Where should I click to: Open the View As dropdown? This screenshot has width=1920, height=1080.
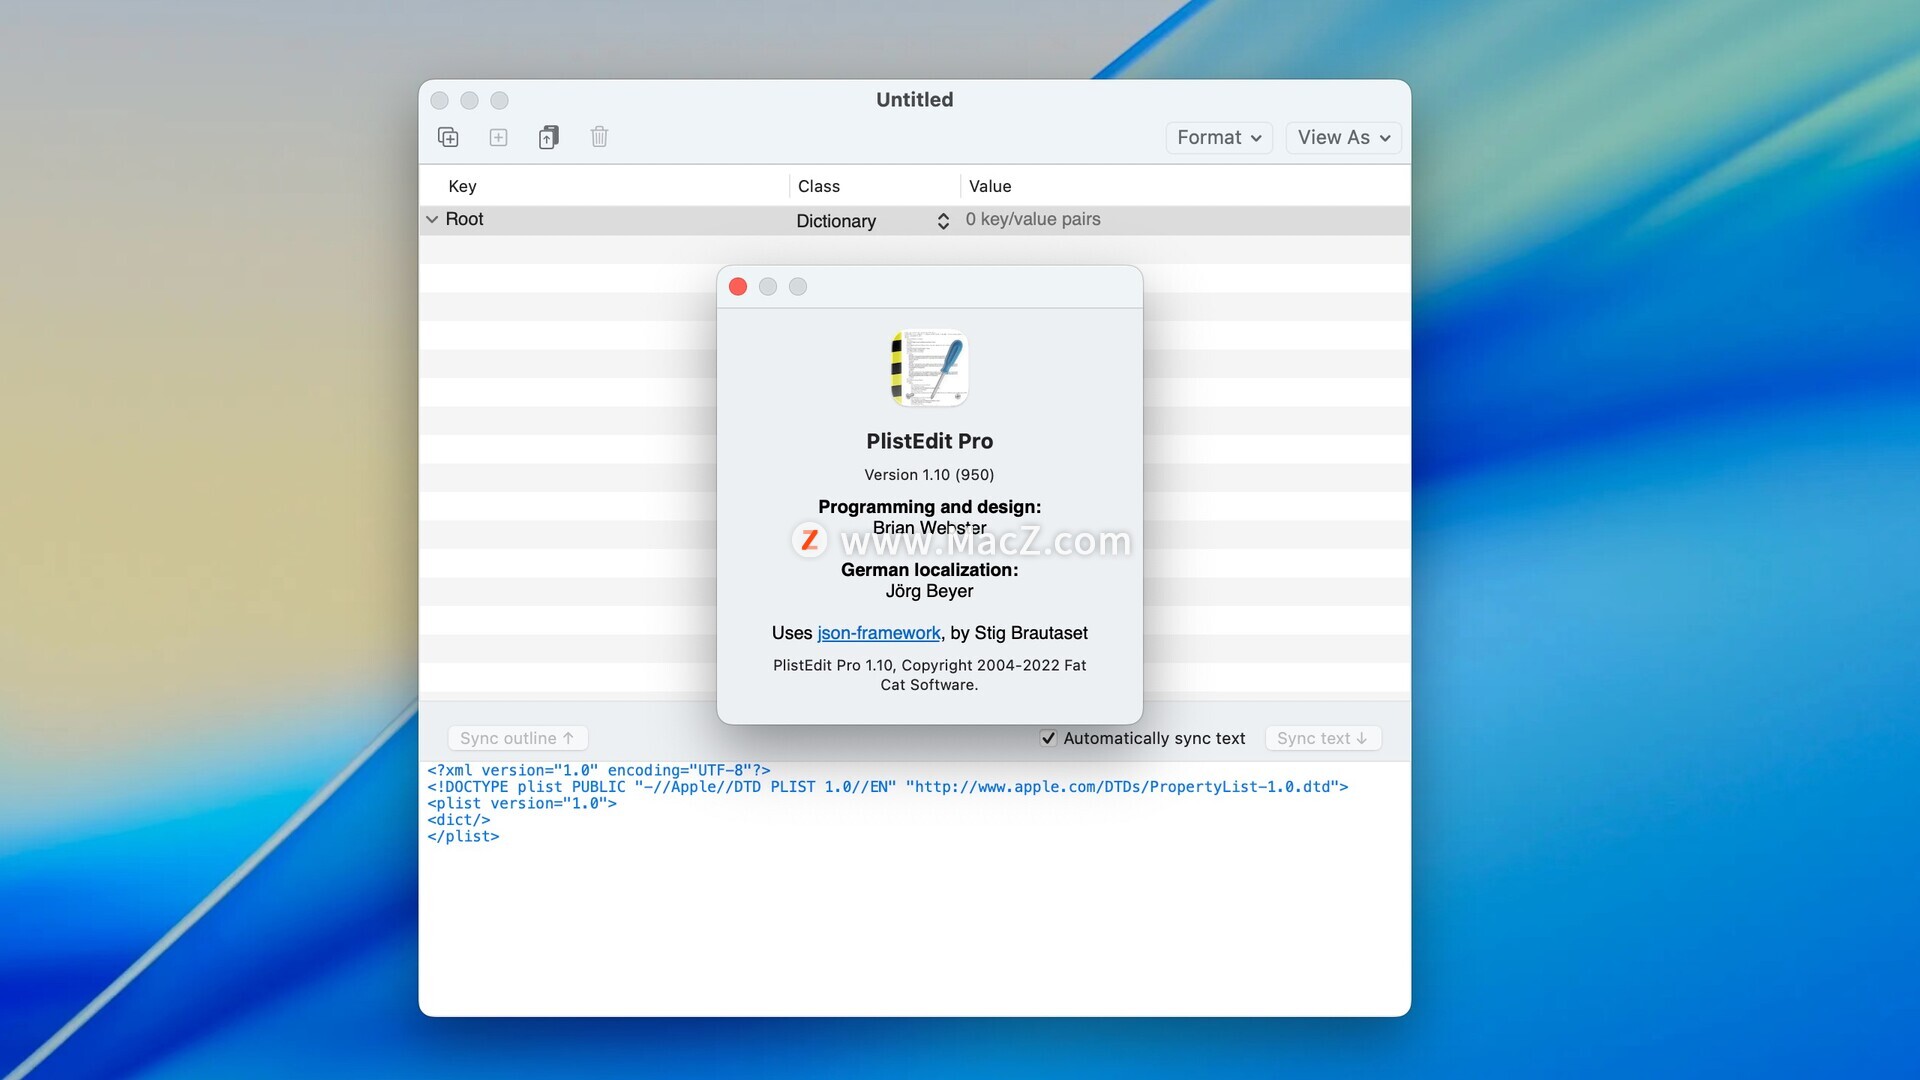pyautogui.click(x=1342, y=138)
